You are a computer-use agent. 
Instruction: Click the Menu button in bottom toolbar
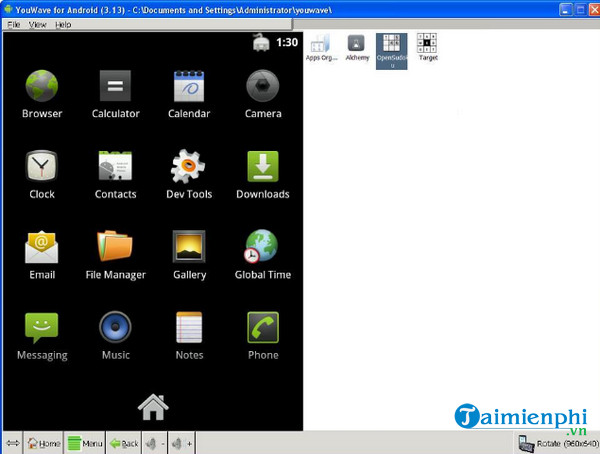pyautogui.click(x=84, y=443)
